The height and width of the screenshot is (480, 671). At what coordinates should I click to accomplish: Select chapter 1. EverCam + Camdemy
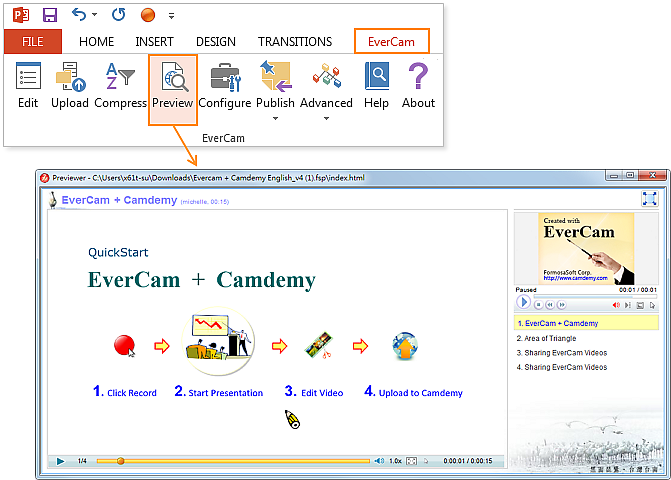586,323
